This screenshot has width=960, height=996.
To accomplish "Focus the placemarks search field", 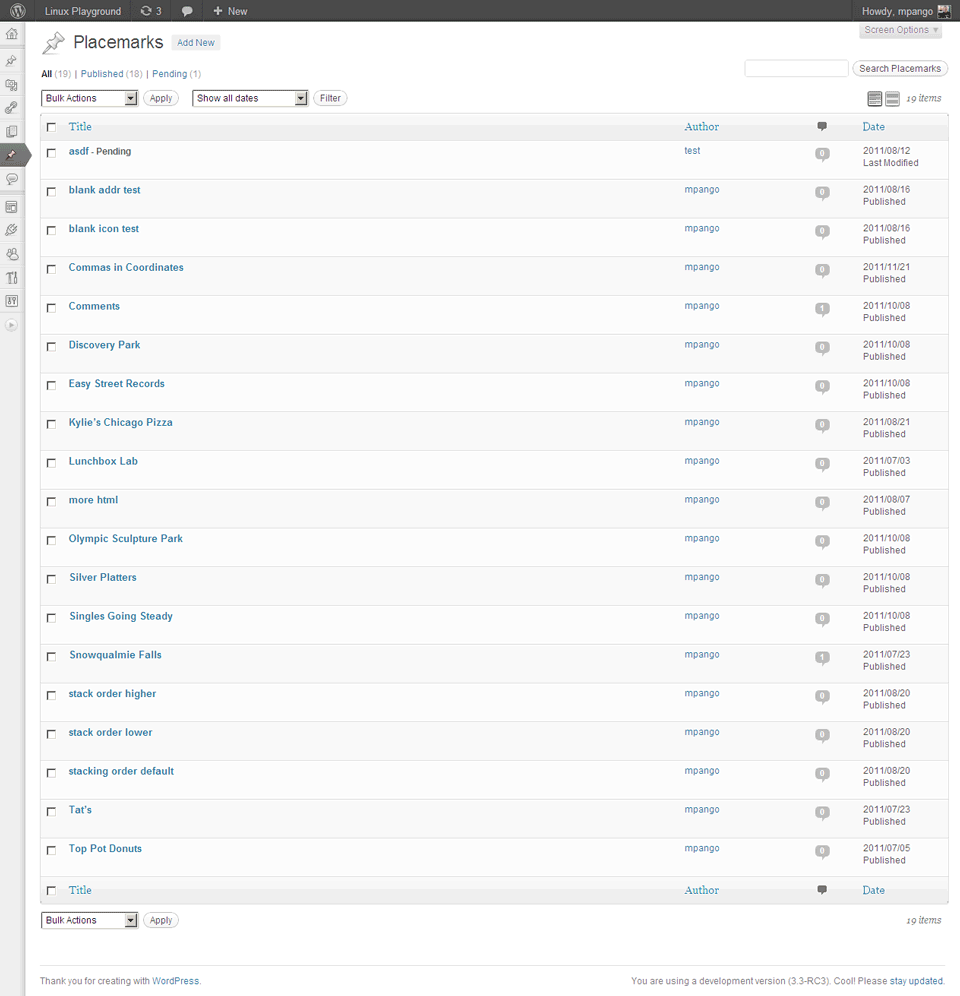I will 796,69.
